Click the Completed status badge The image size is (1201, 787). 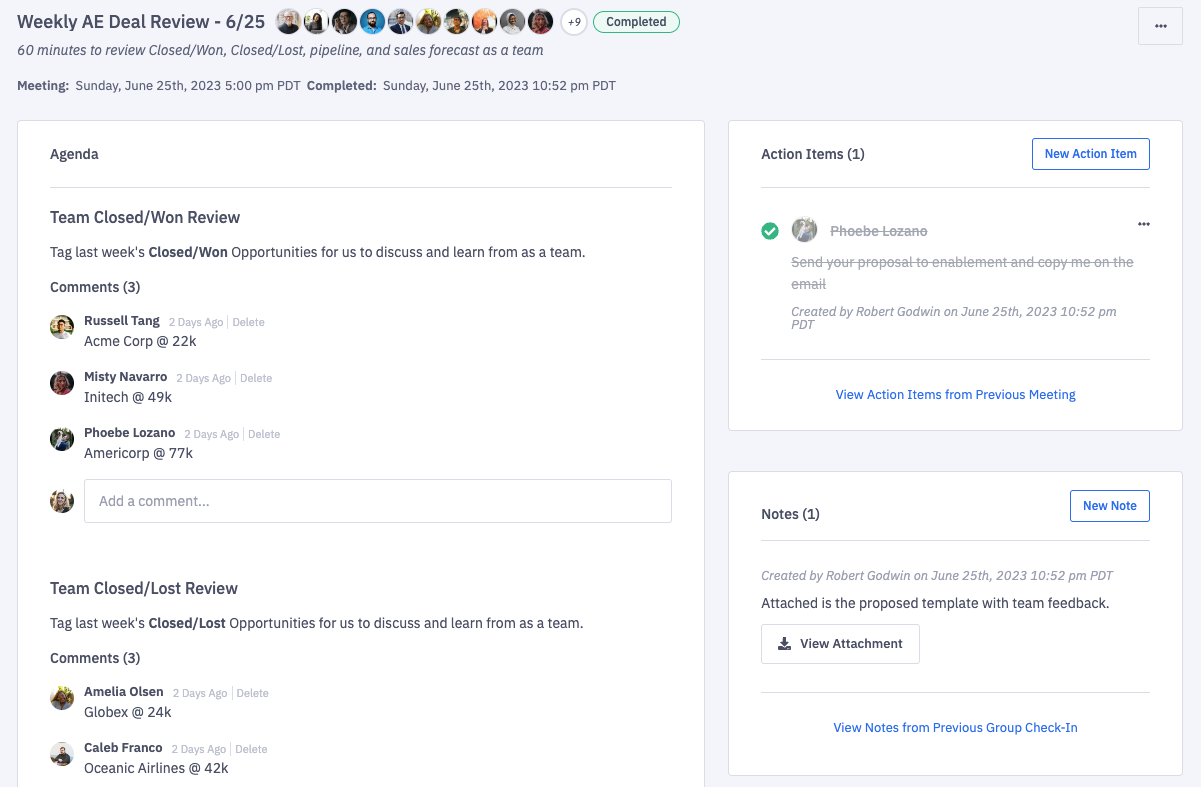pos(636,21)
